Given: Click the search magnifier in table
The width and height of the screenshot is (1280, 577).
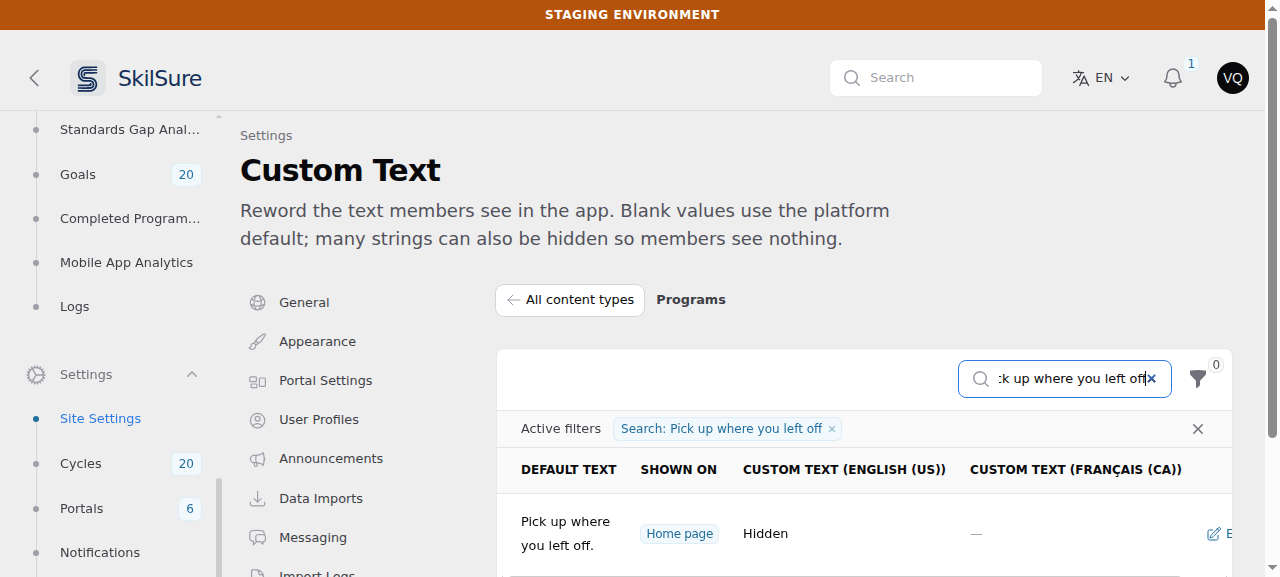Looking at the screenshot, I should (x=981, y=379).
